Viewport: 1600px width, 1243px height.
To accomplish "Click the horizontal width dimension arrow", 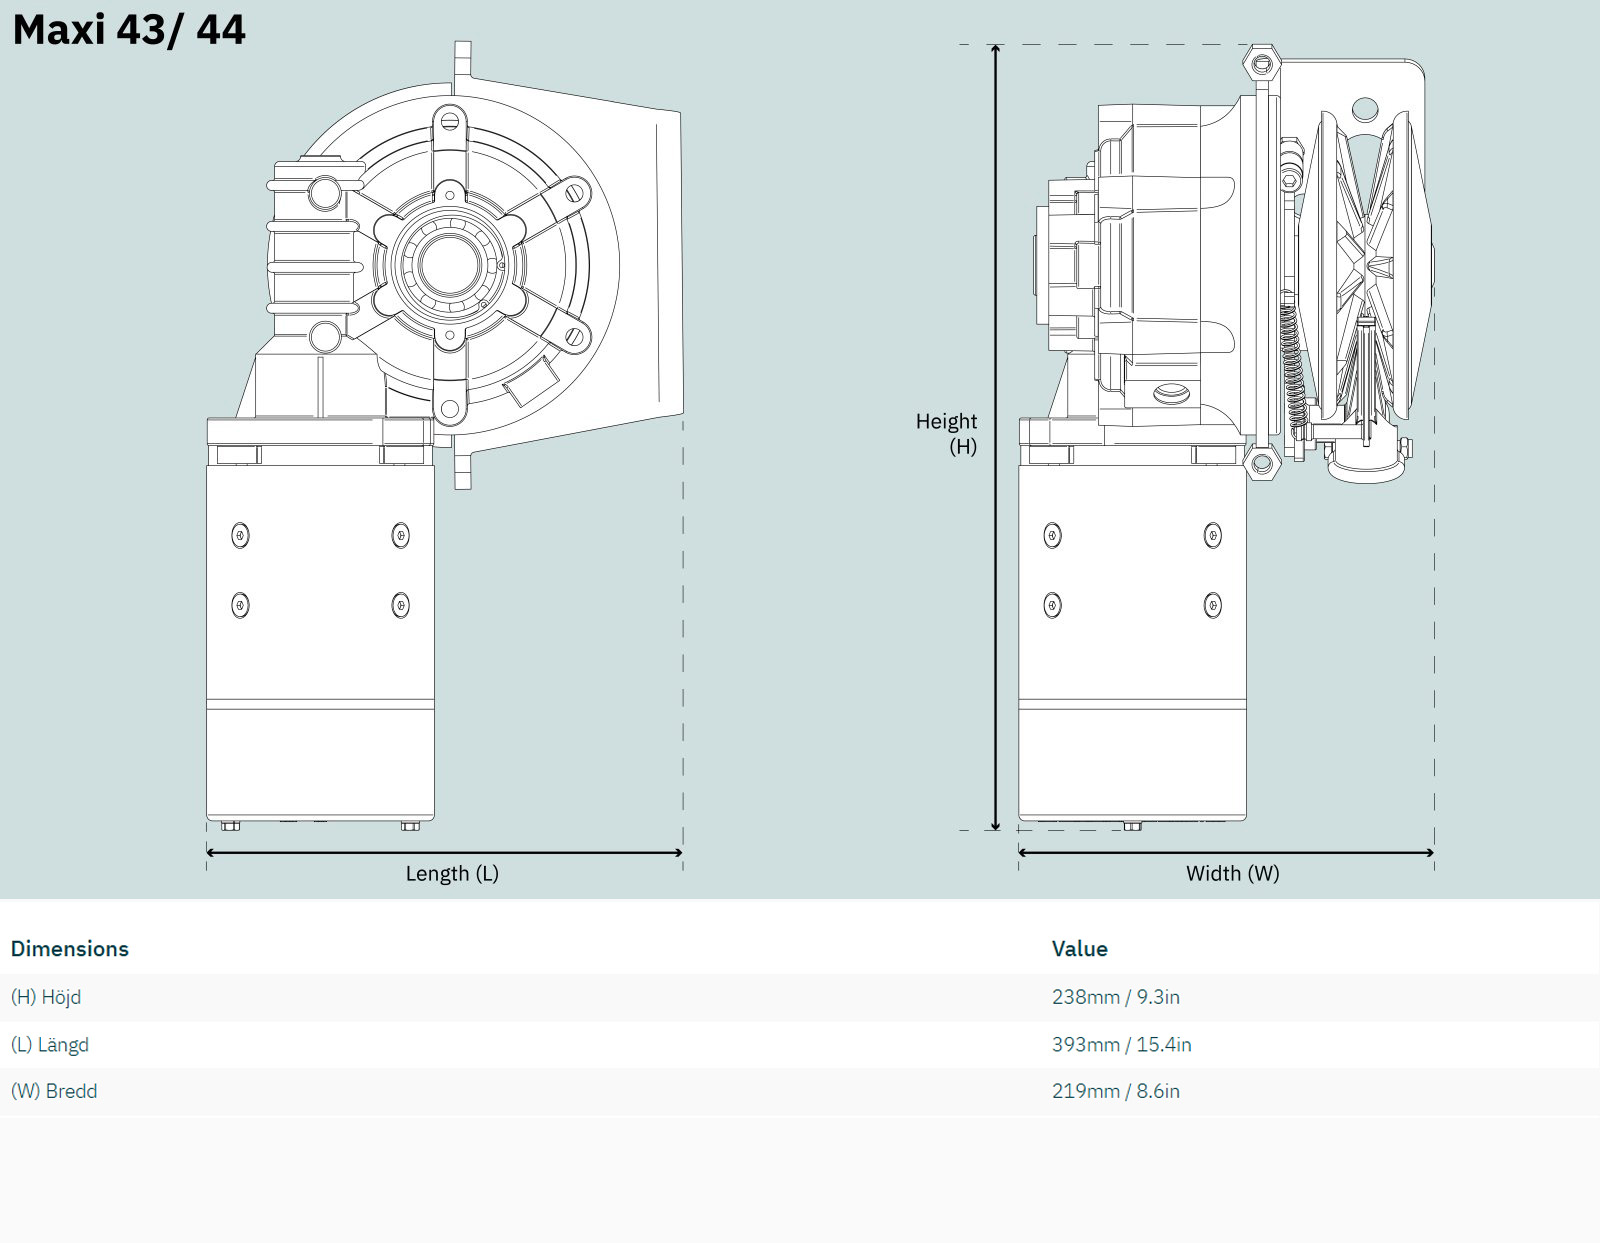I will tap(1226, 853).
